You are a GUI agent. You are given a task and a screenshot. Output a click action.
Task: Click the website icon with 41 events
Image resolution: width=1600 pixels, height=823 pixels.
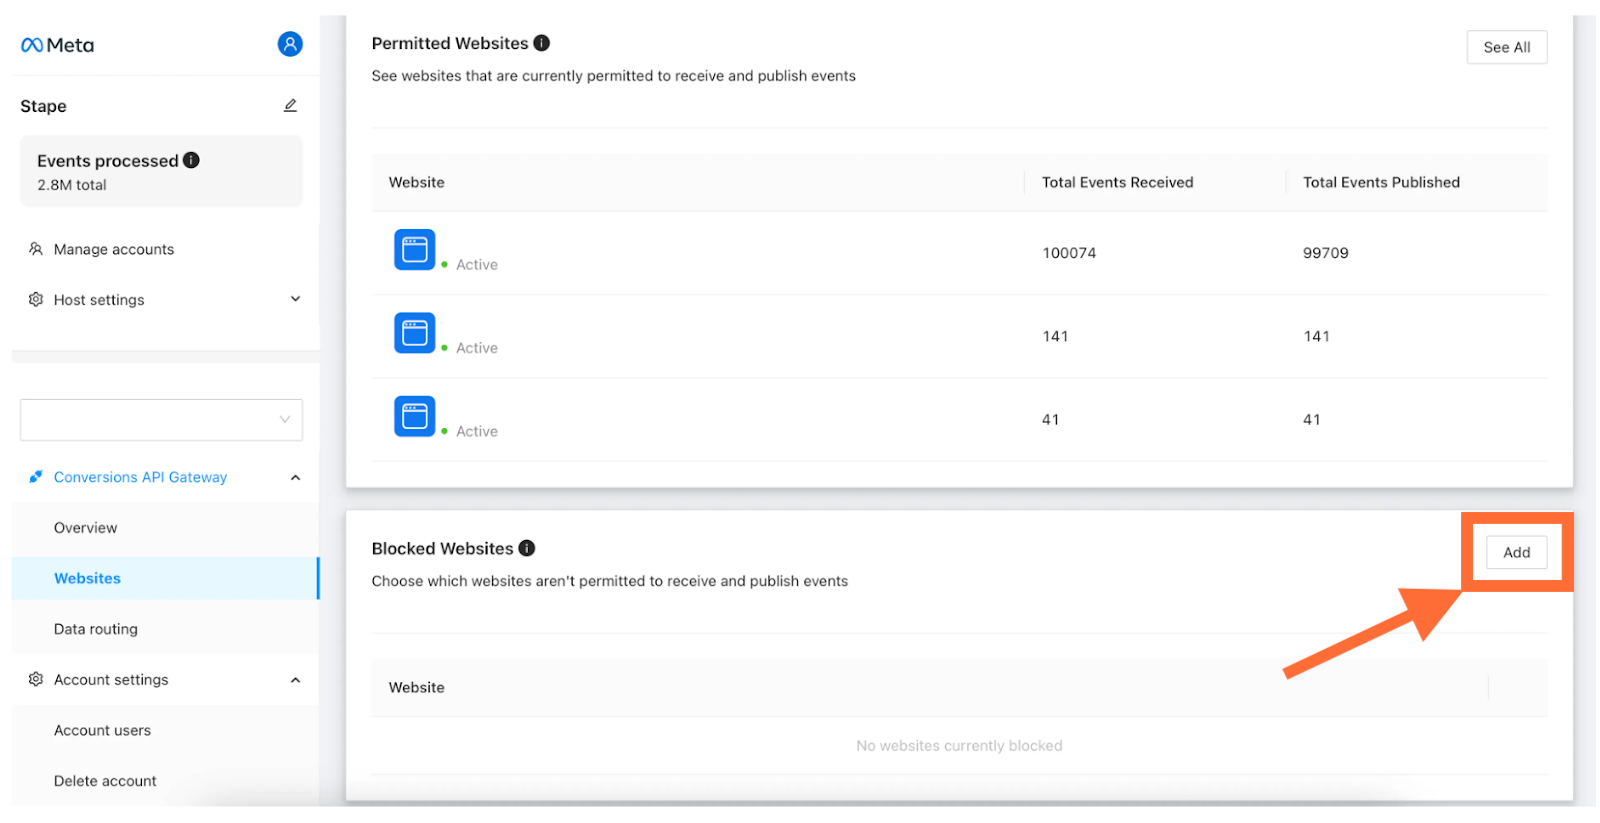click(x=415, y=416)
